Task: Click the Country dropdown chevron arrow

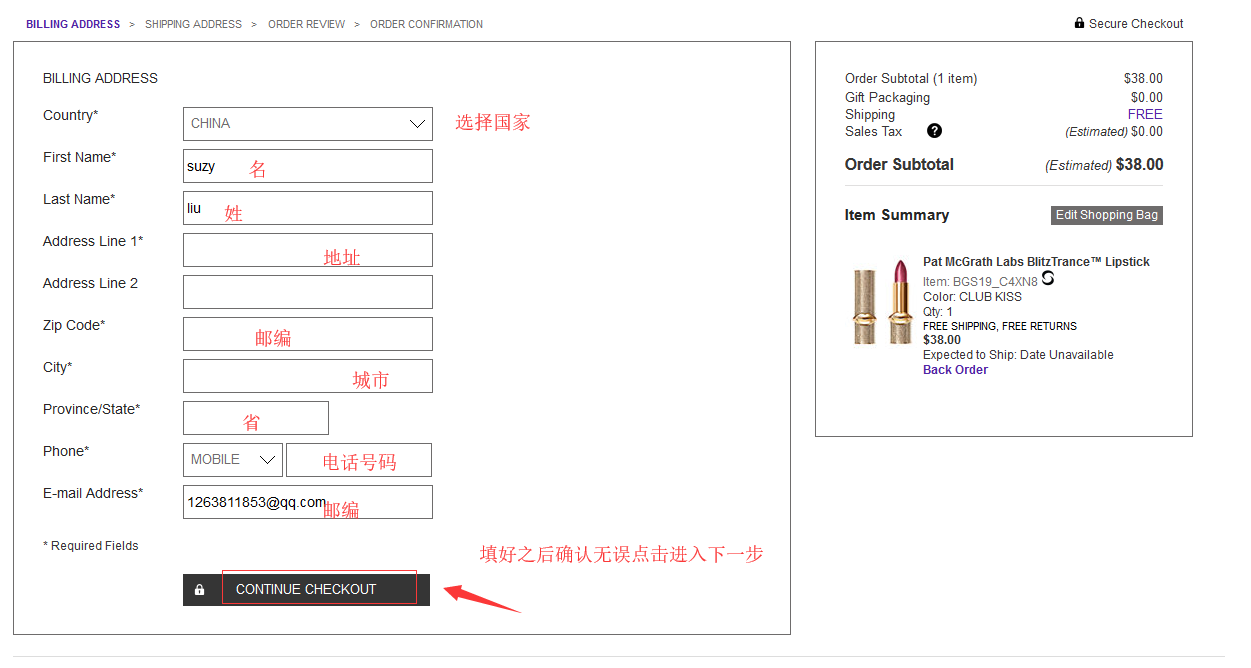Action: point(417,124)
